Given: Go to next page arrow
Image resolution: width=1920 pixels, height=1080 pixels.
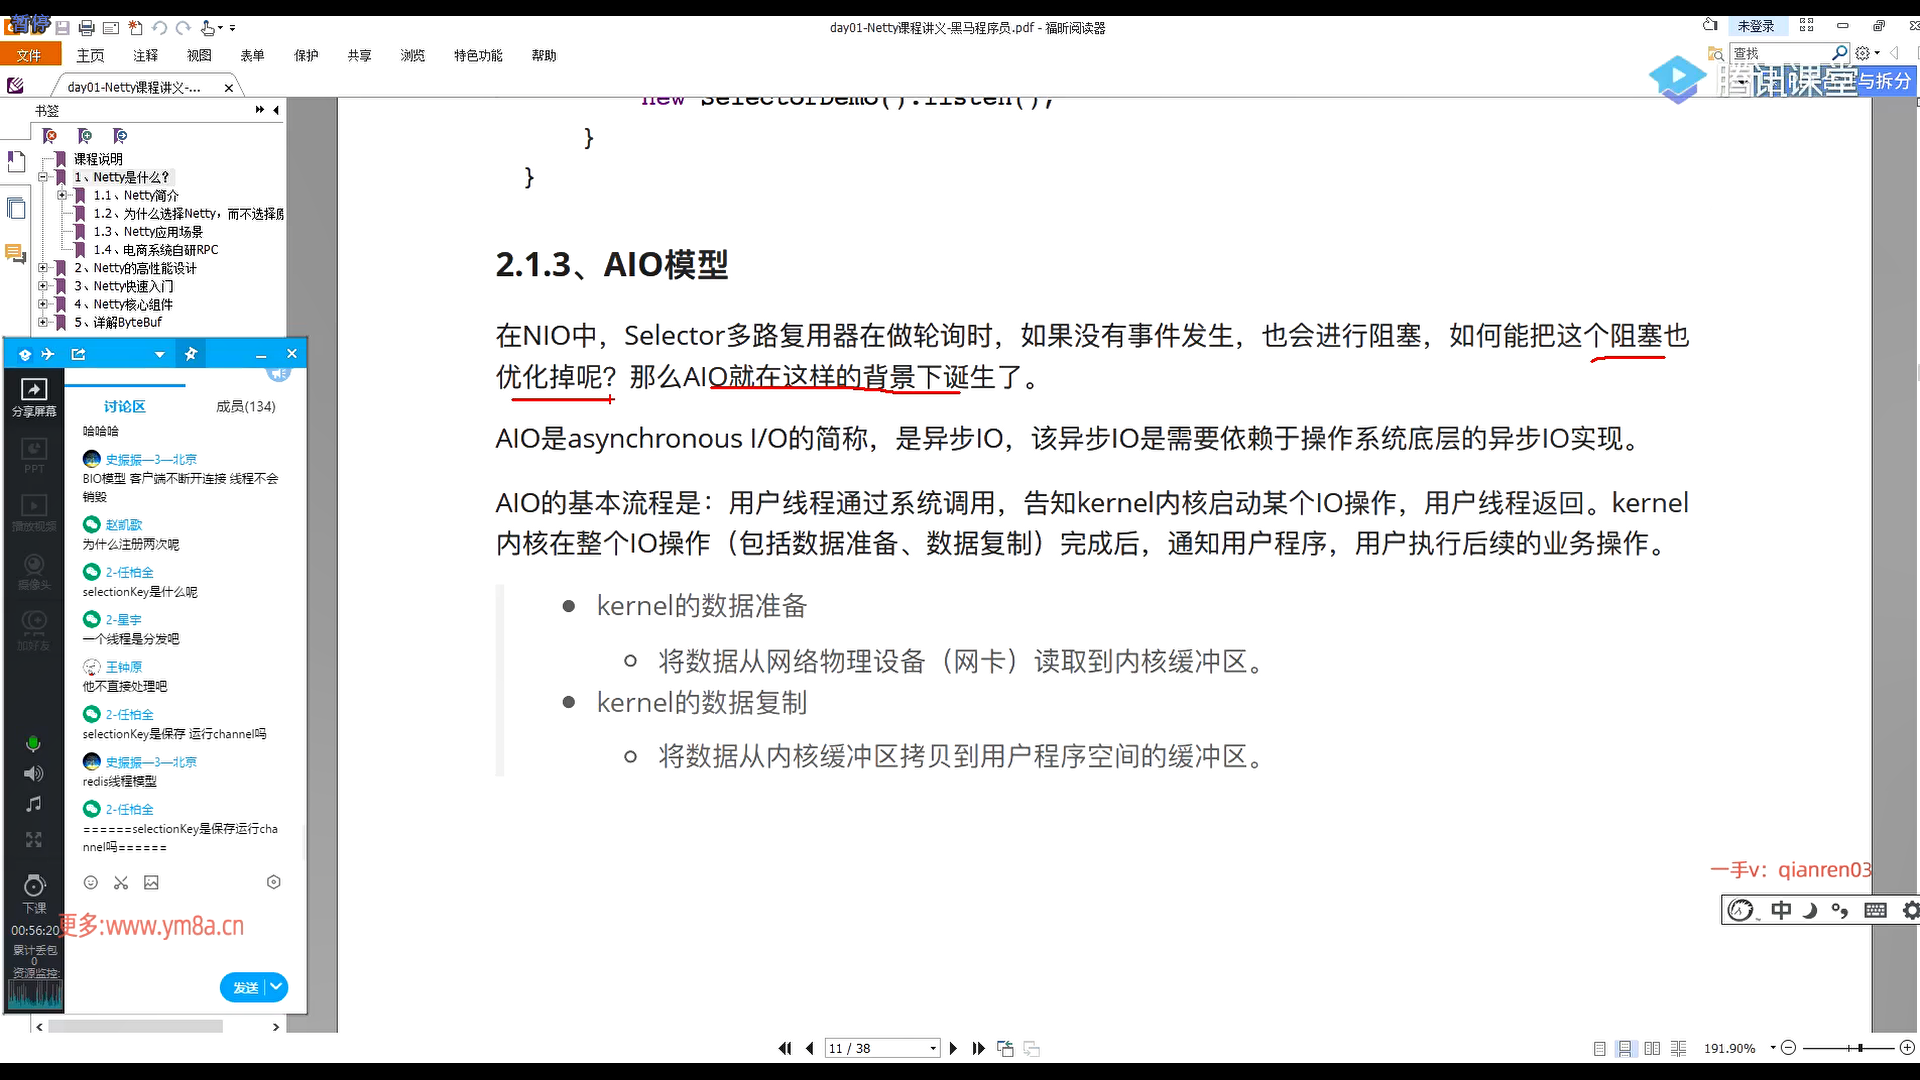Looking at the screenshot, I should 953,1048.
